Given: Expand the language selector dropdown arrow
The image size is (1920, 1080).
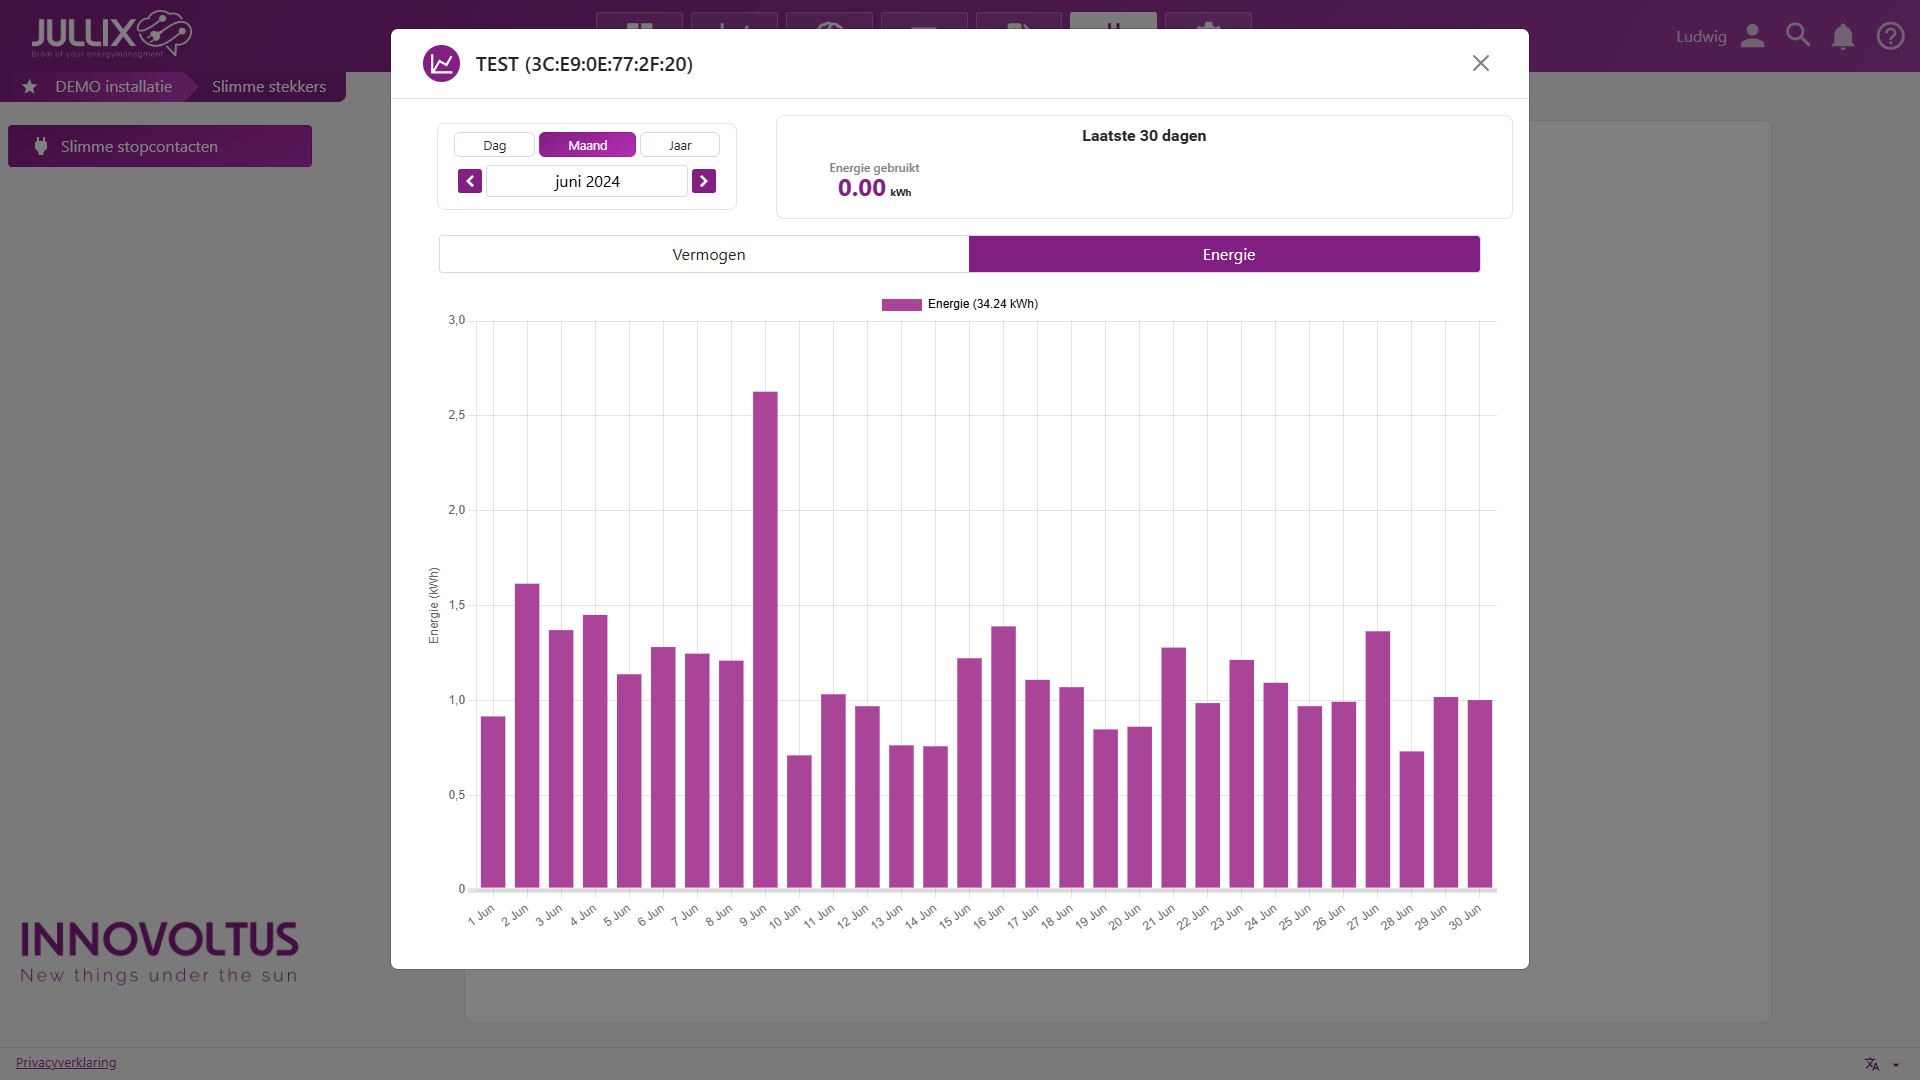Looking at the screenshot, I should (x=1896, y=1065).
